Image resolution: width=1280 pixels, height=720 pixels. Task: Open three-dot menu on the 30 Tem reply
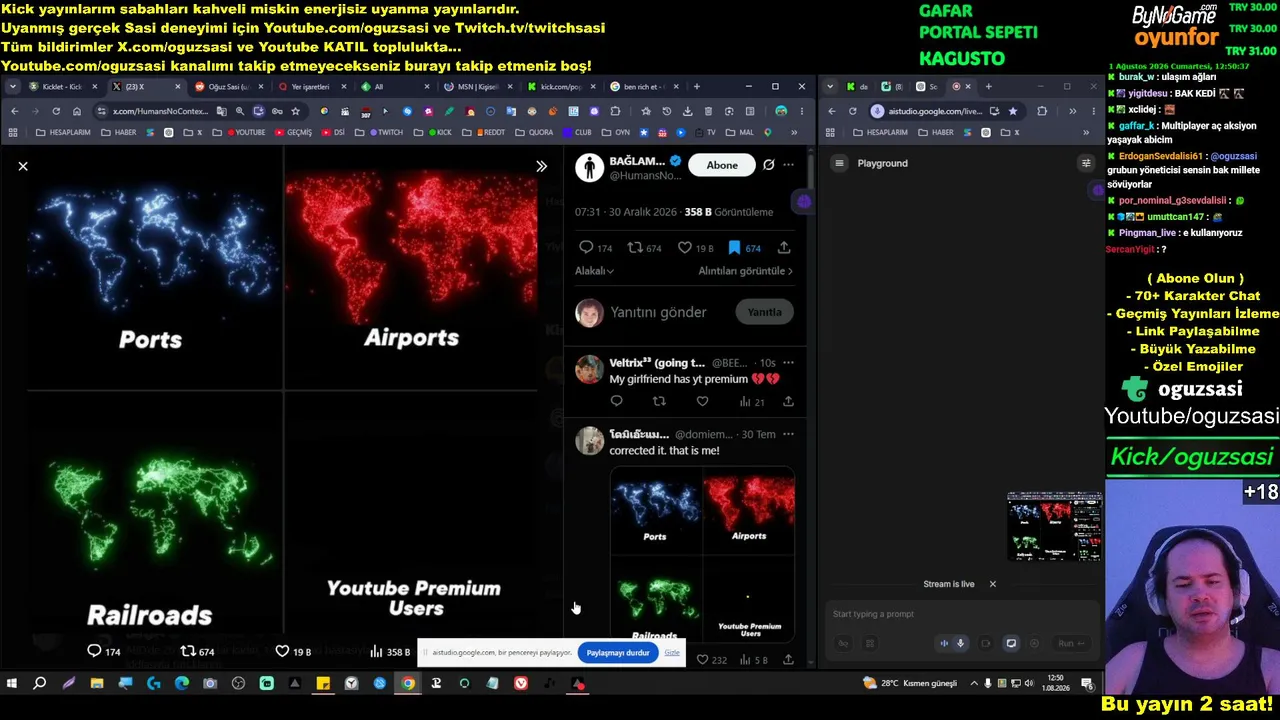coord(788,434)
